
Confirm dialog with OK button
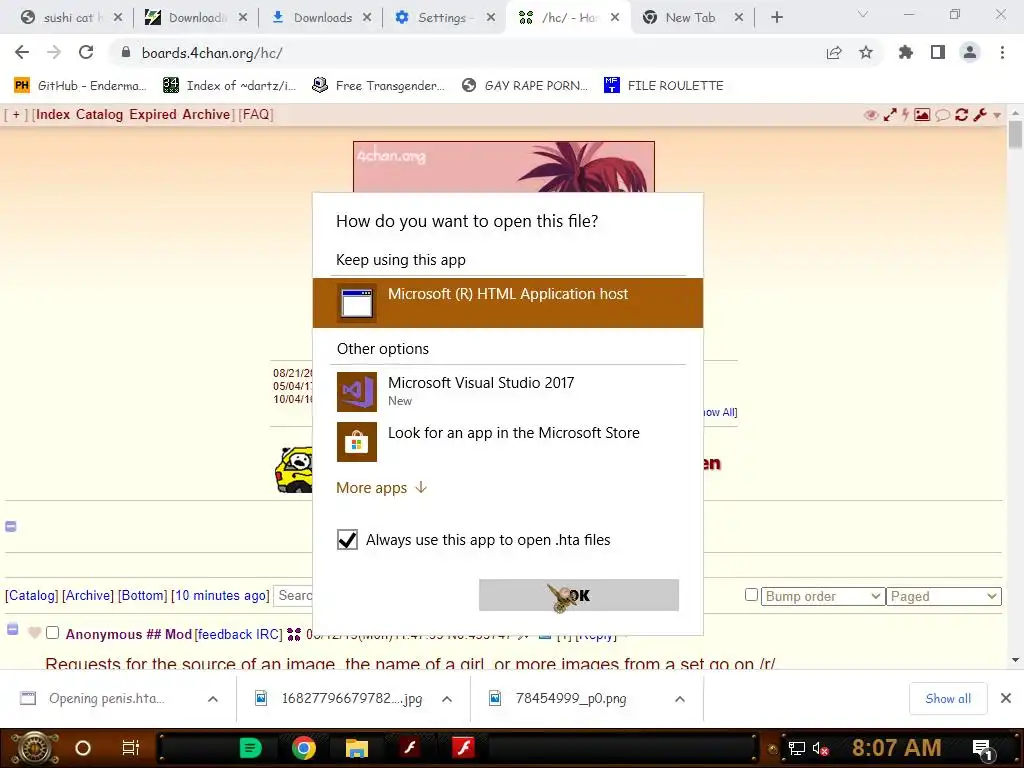click(x=579, y=595)
